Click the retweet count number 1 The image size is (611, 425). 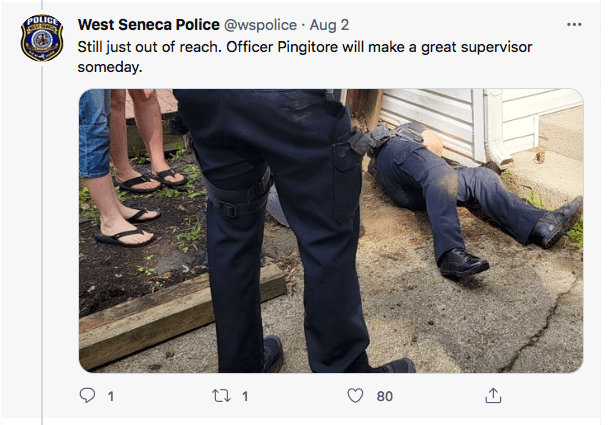coord(245,396)
